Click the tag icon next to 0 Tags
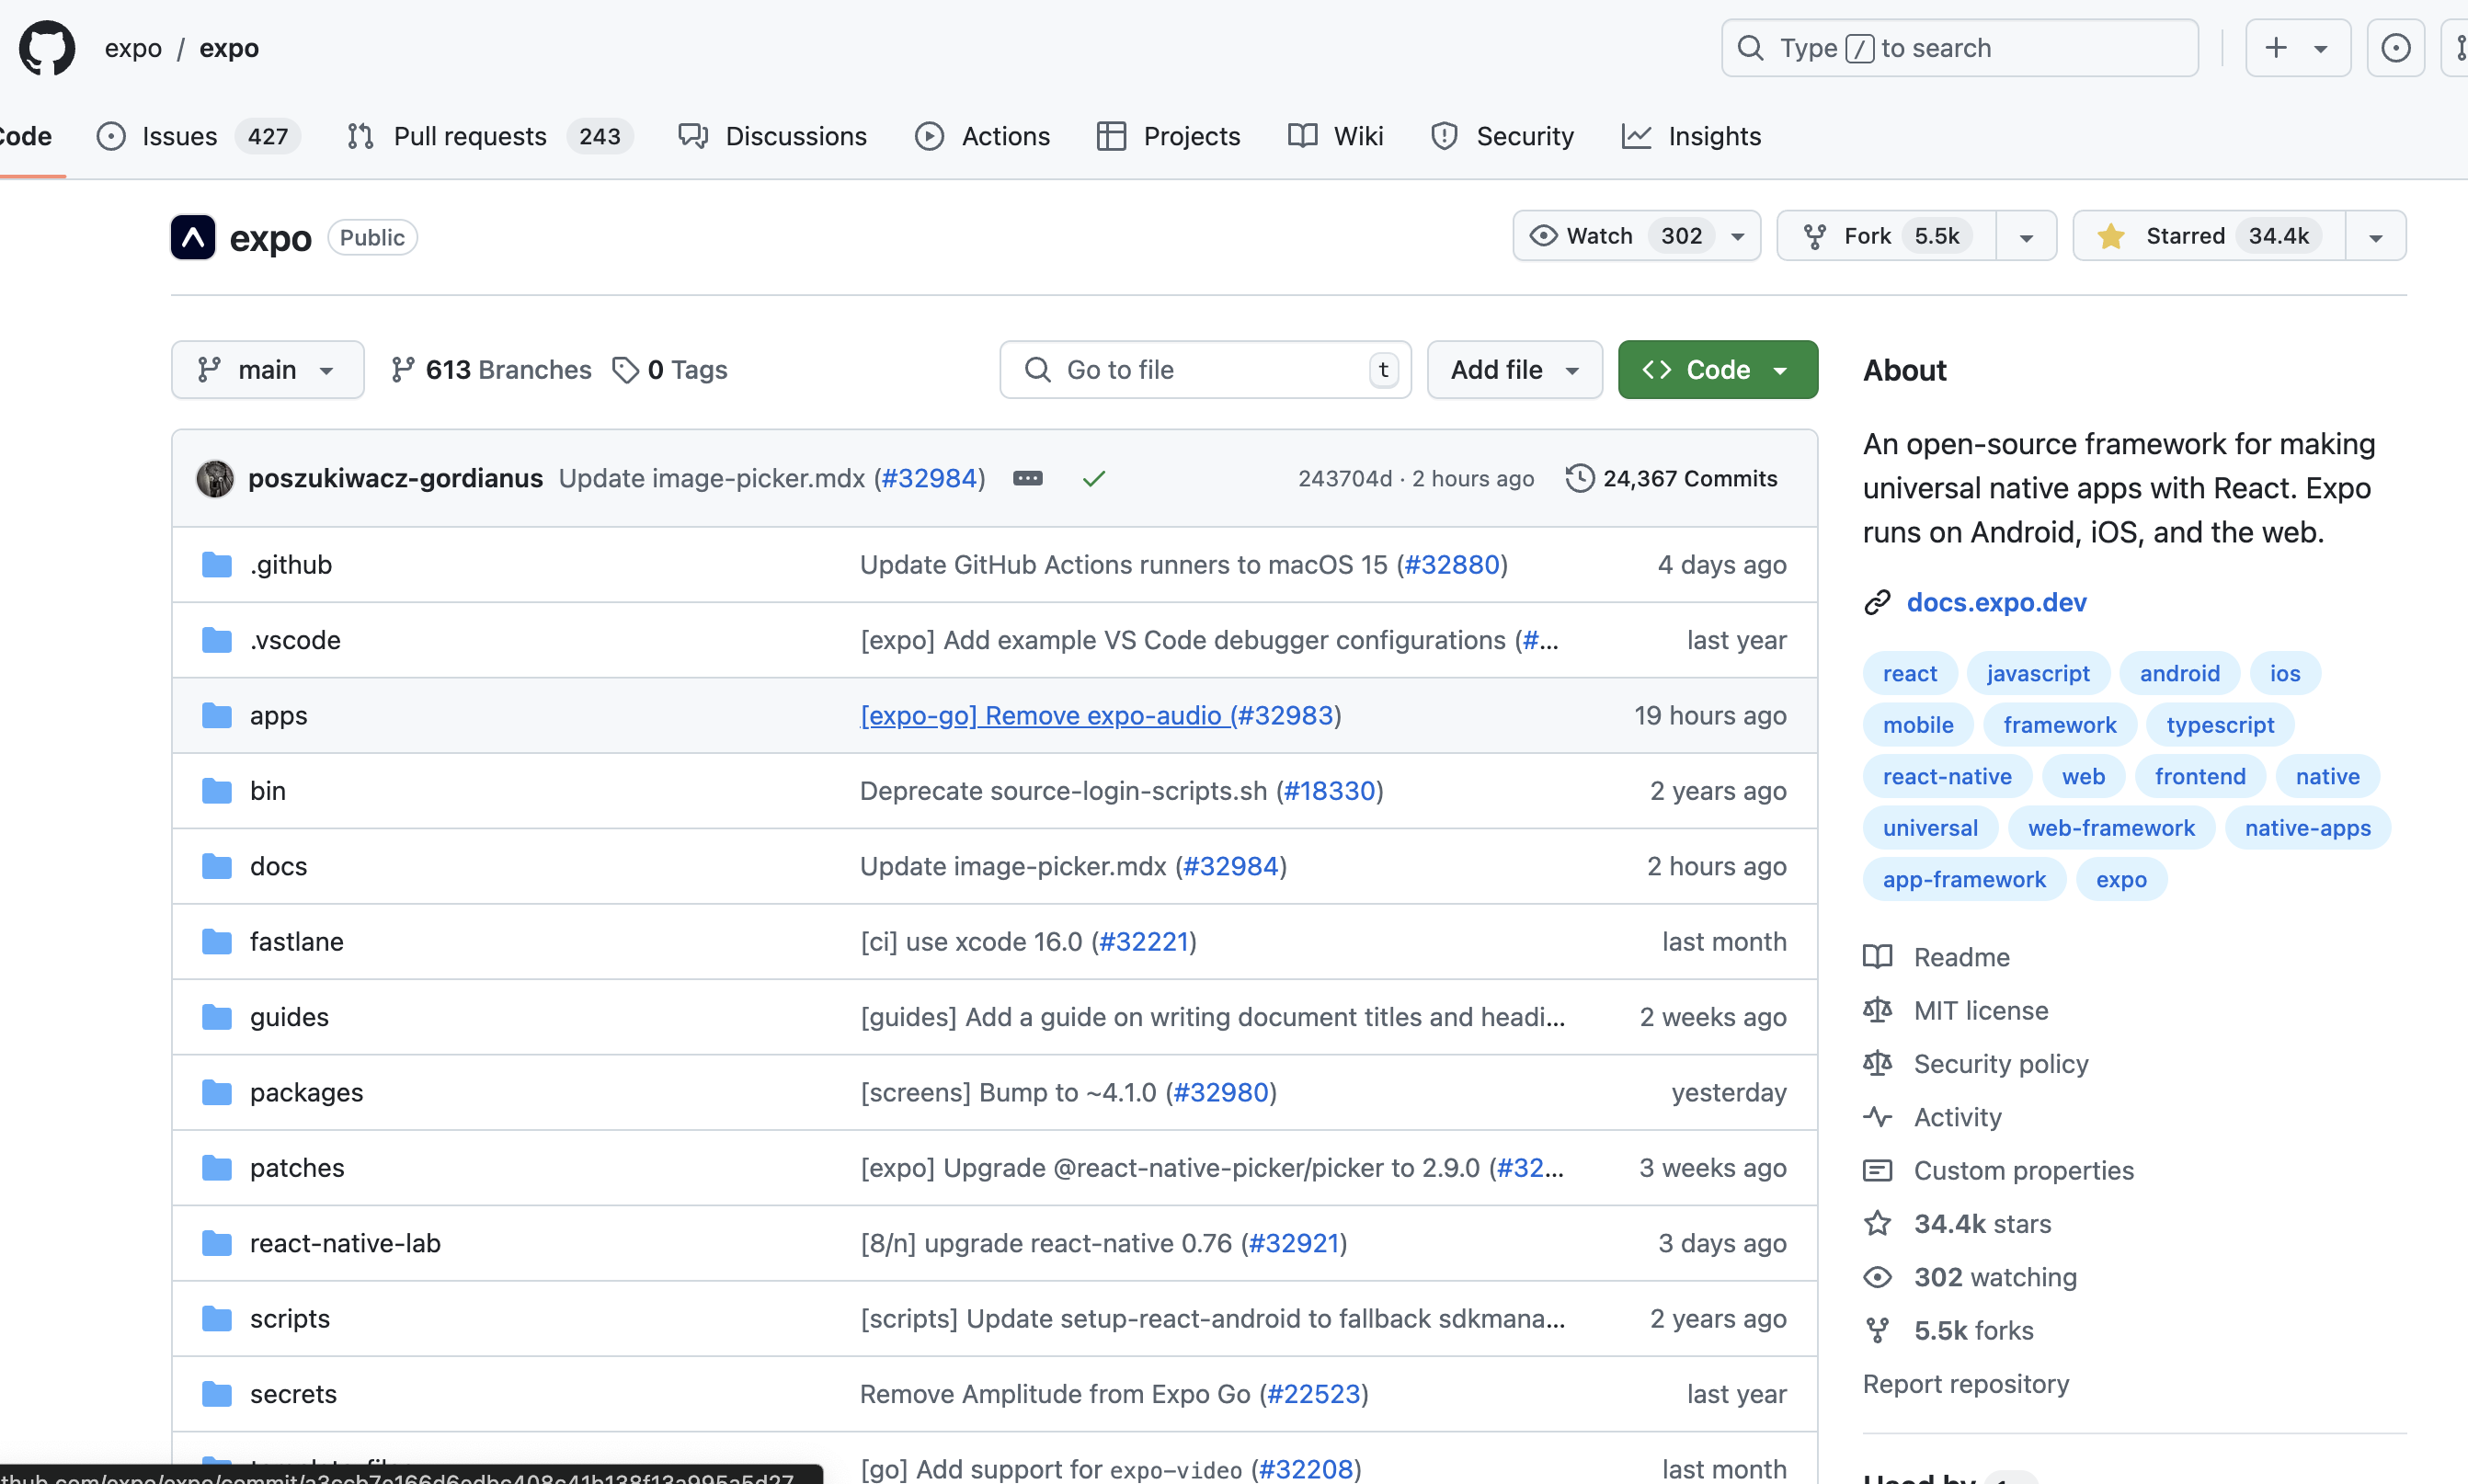The image size is (2468, 1484). (x=627, y=369)
